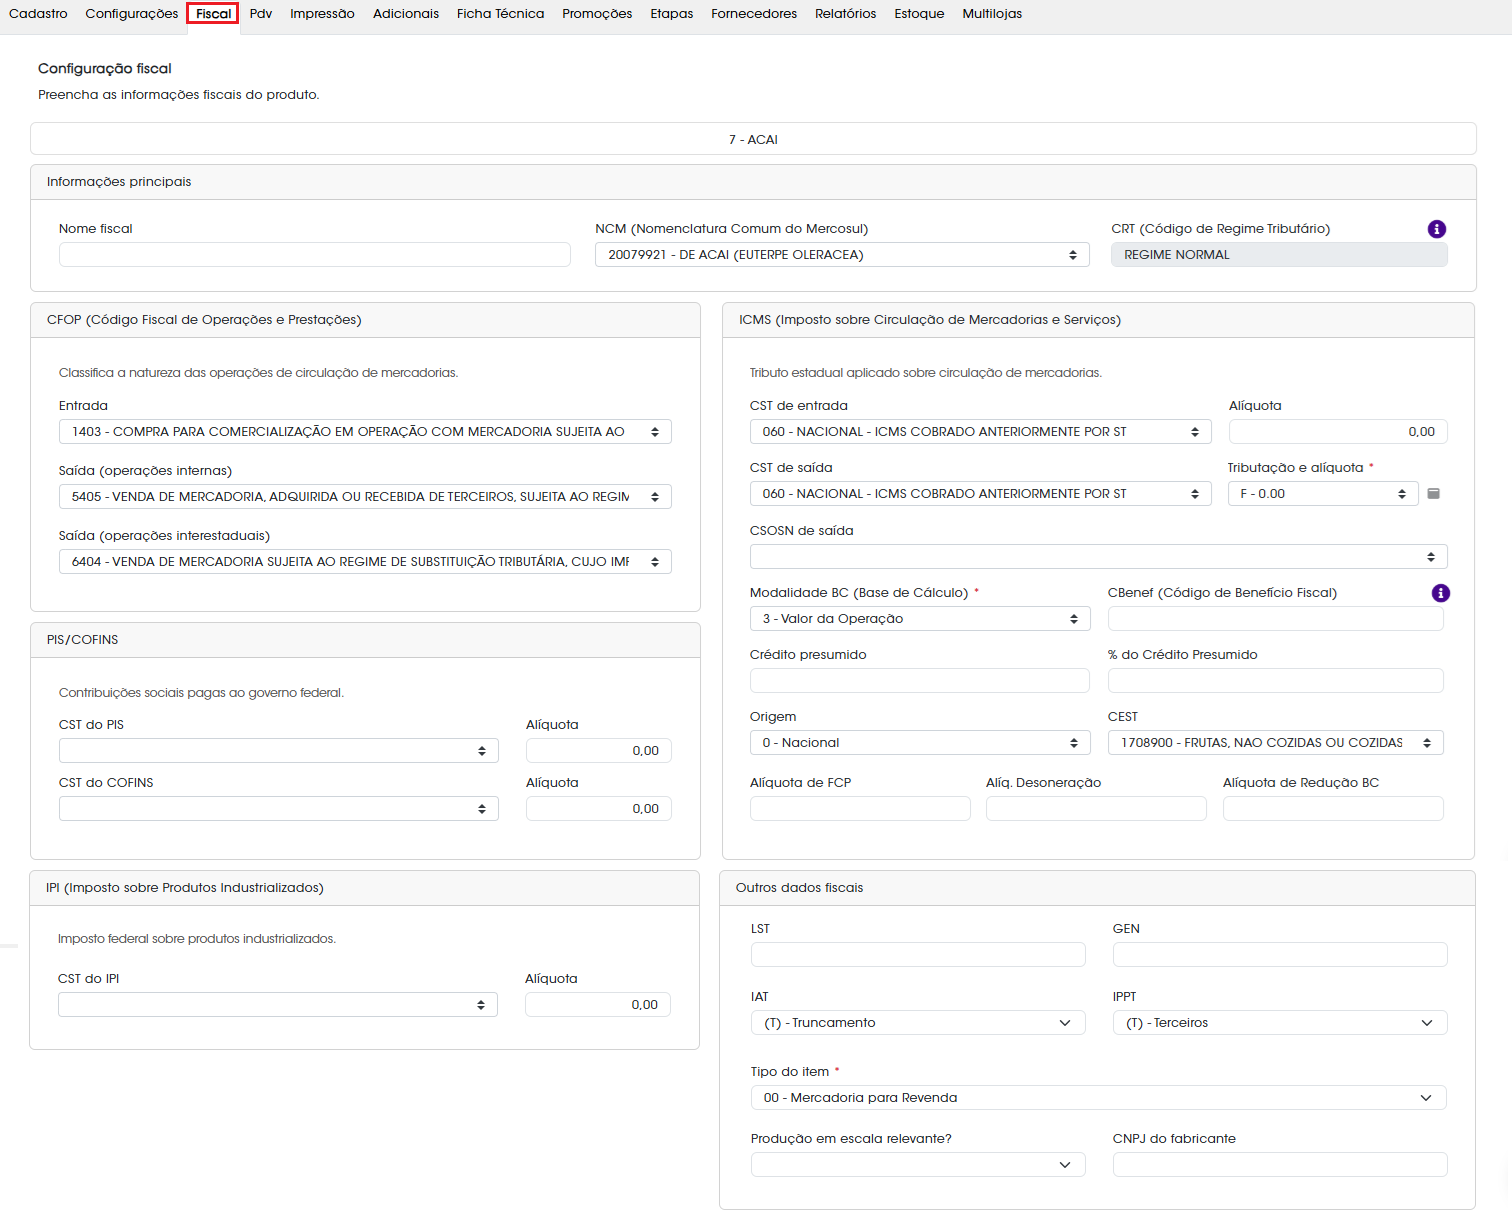The width and height of the screenshot is (1512, 1220).
Task: Open Tipo do item dropdown
Action: (x=1098, y=1098)
